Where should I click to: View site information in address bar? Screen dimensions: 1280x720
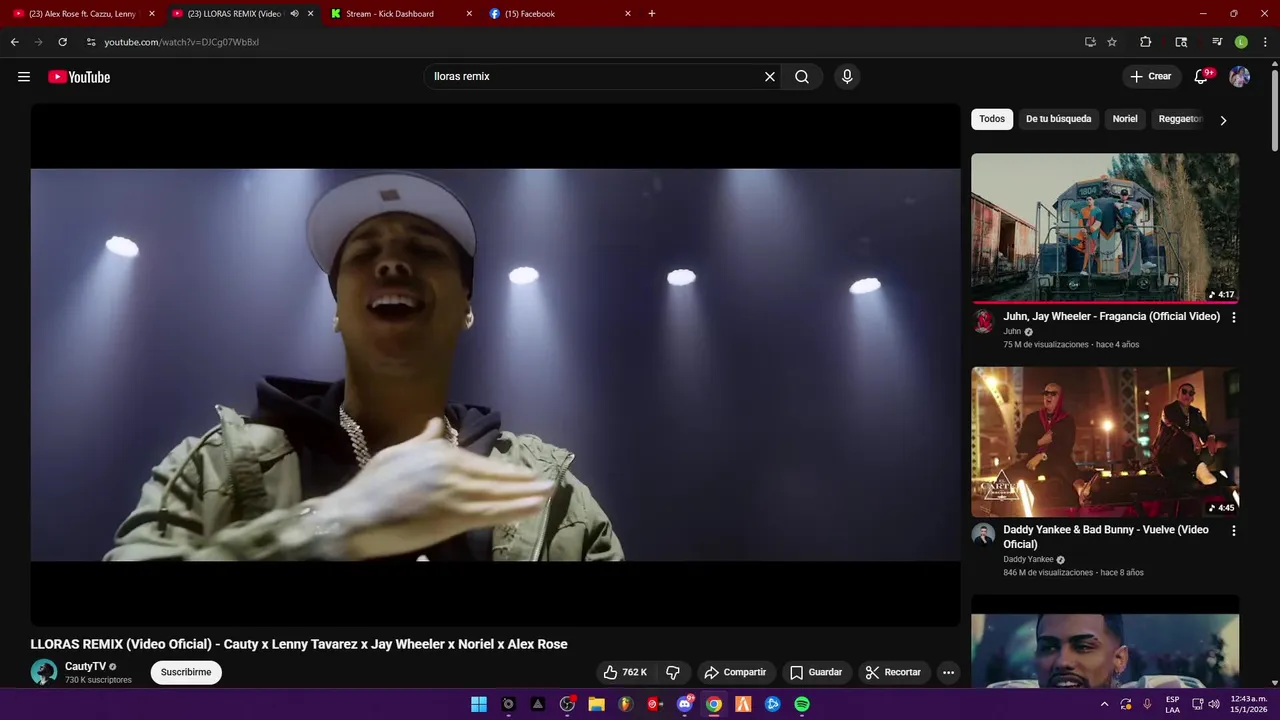click(91, 42)
